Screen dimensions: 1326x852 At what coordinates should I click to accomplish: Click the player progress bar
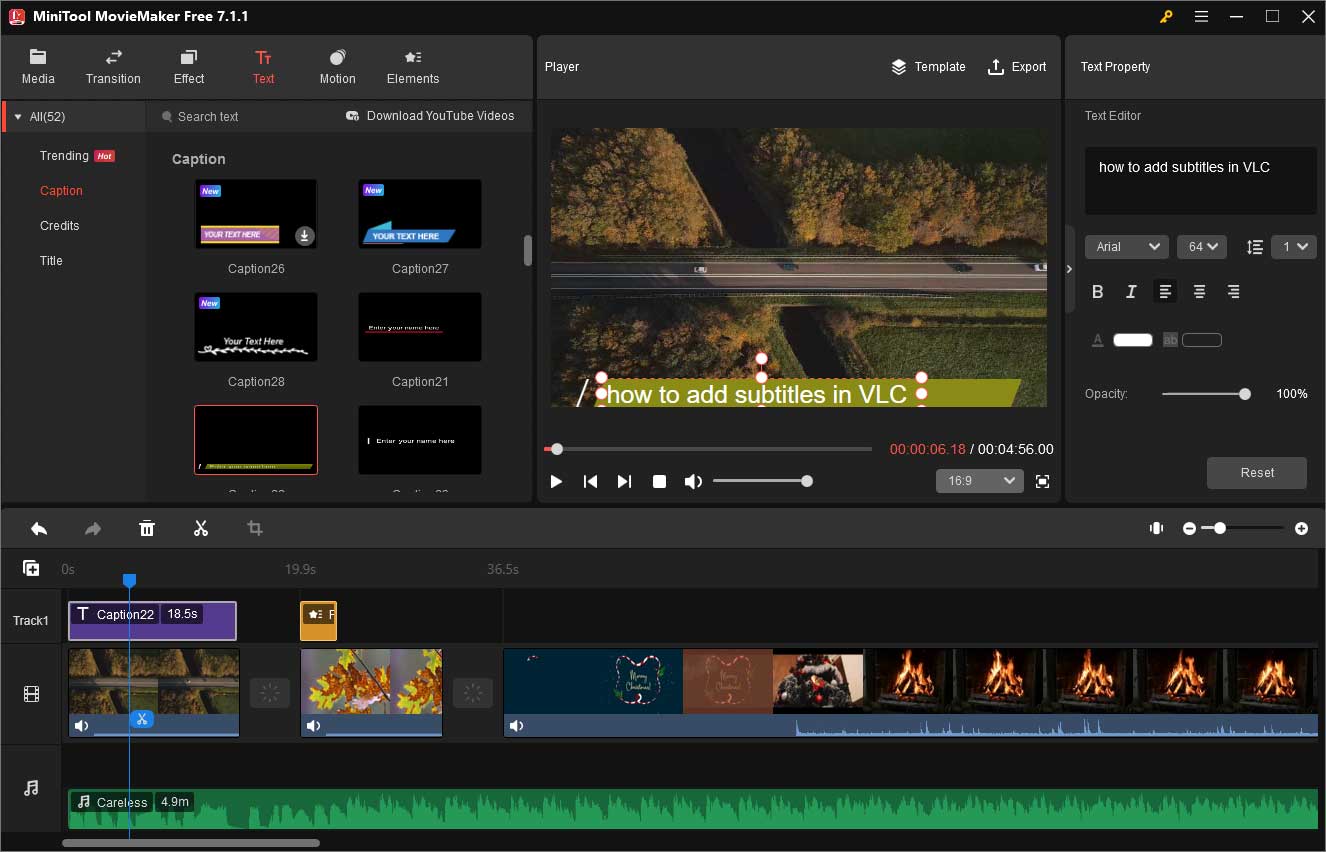coord(708,449)
